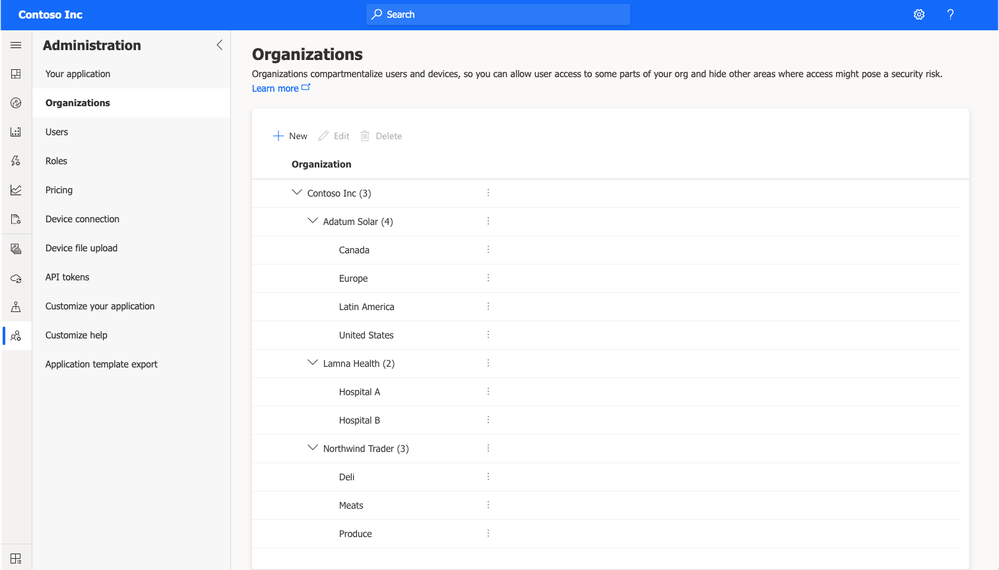Open the dashboard icon in left rail
This screenshot has height=570, width=999.
pos(16,74)
